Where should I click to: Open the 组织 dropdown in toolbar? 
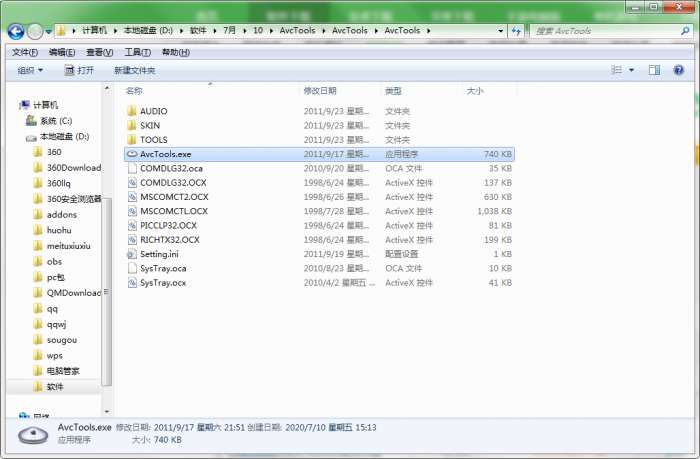pyautogui.click(x=30, y=70)
